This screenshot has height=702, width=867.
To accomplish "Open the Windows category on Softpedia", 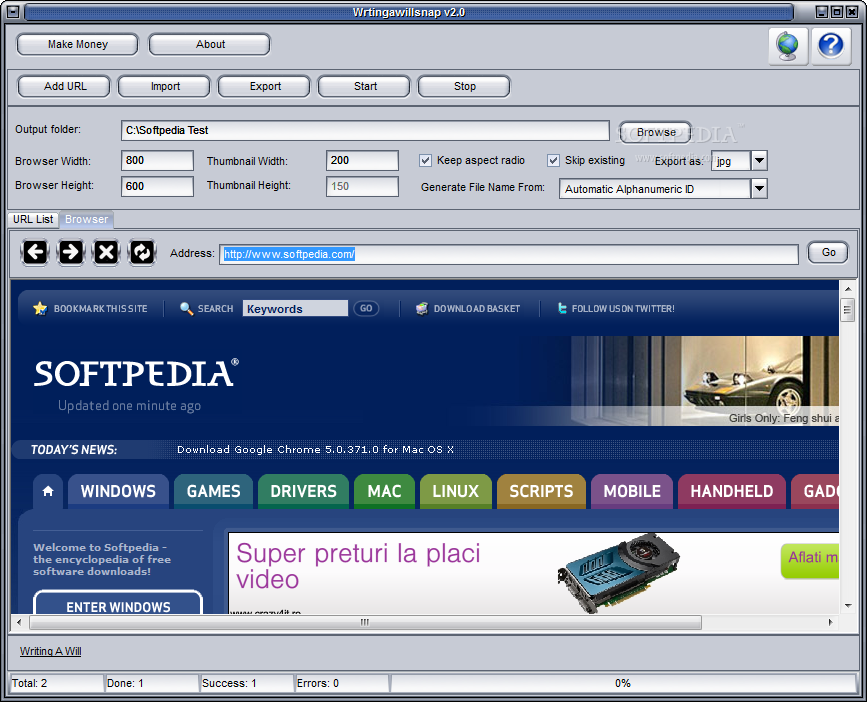I will pyautogui.click(x=118, y=491).
